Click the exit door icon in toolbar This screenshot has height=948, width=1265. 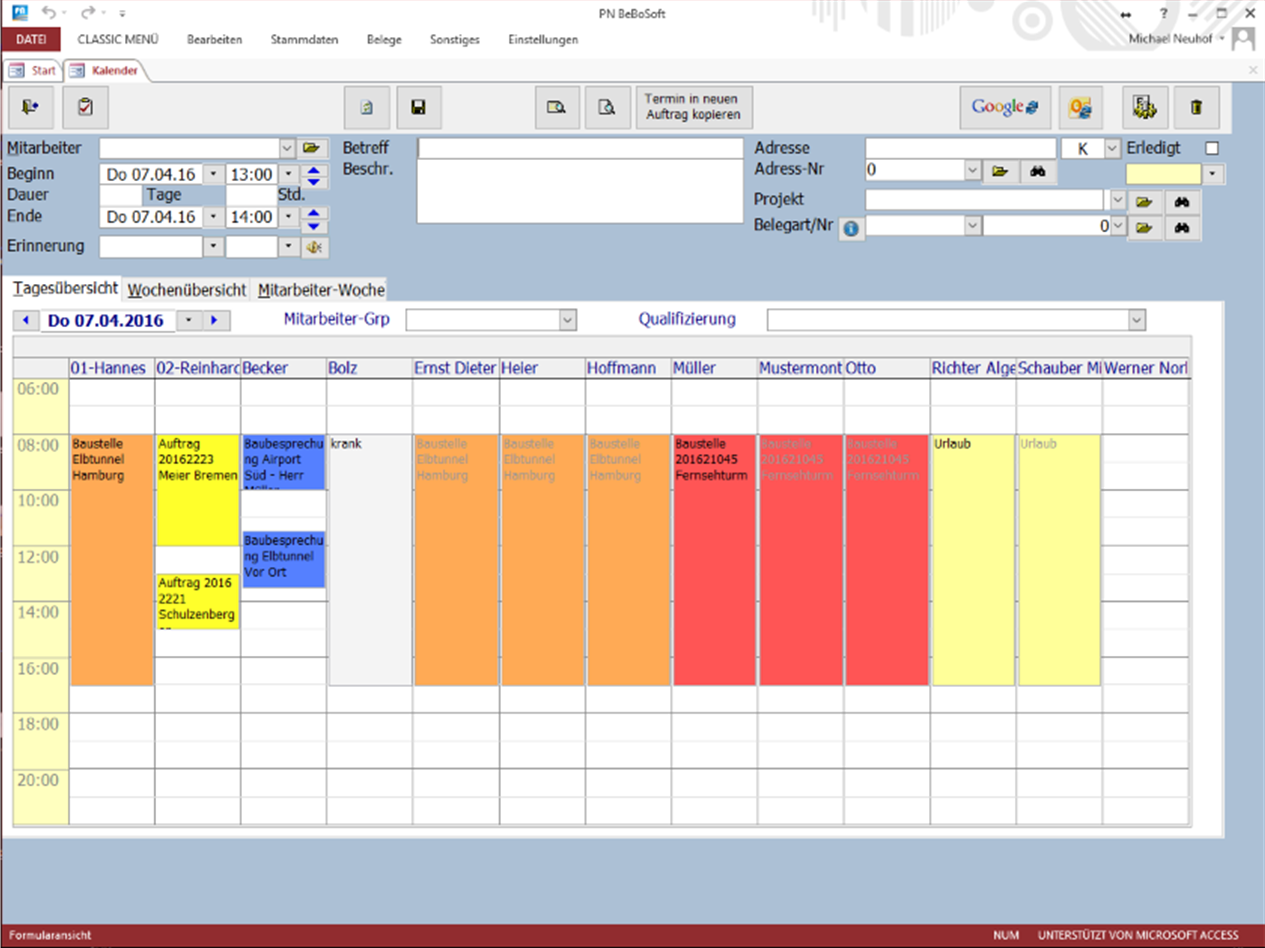pos(30,107)
